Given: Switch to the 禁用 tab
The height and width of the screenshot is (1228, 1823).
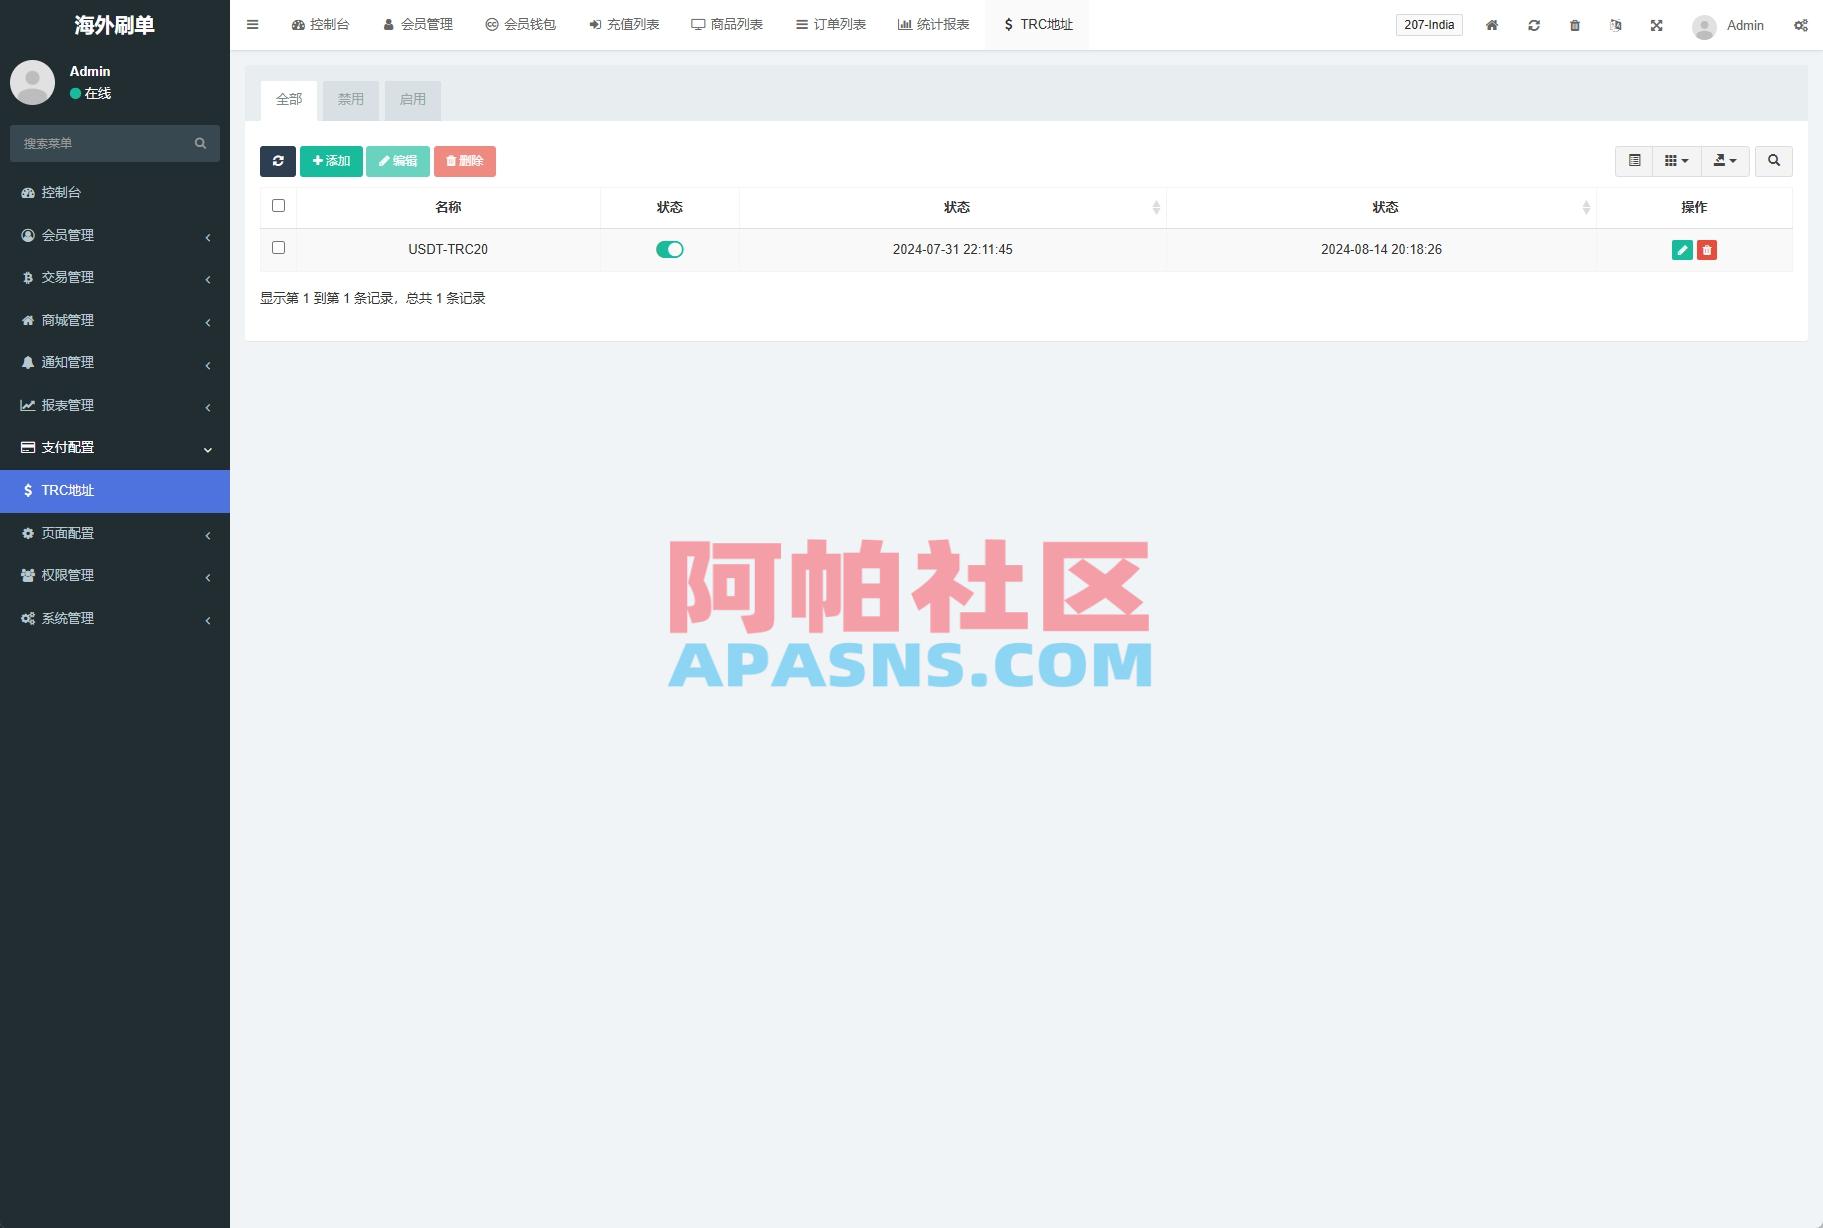Looking at the screenshot, I should tap(351, 99).
